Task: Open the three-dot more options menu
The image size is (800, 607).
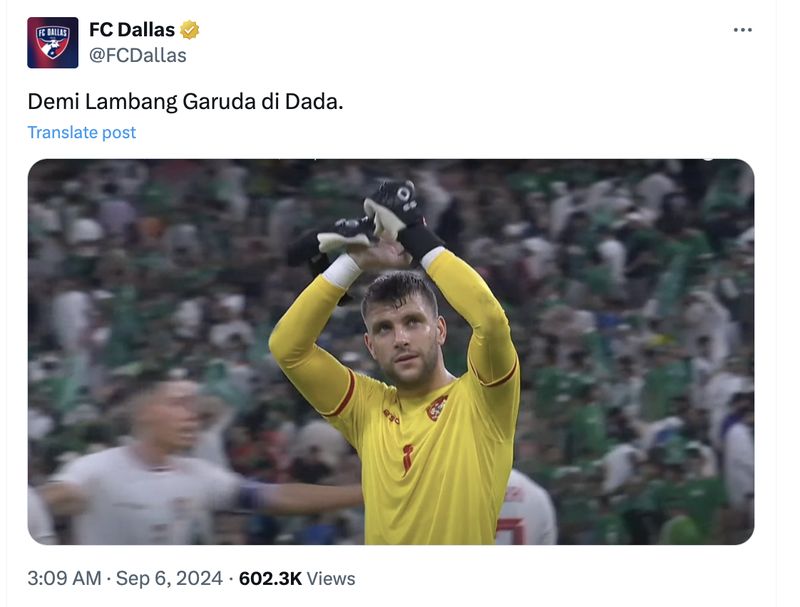Action: (x=742, y=30)
